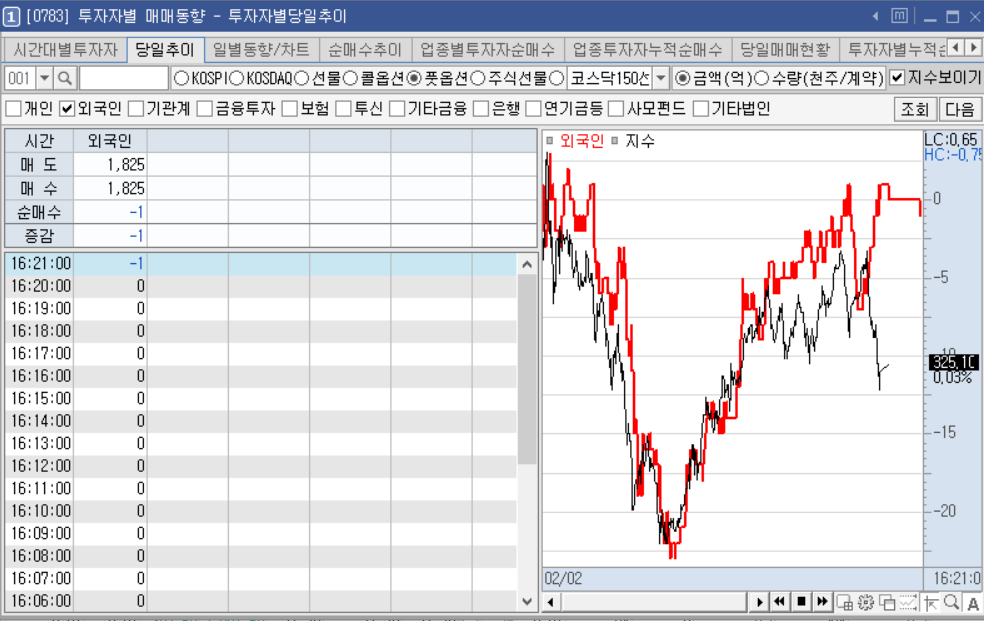Click the dotted line chart icon
The height and width of the screenshot is (621, 984).
click(908, 602)
